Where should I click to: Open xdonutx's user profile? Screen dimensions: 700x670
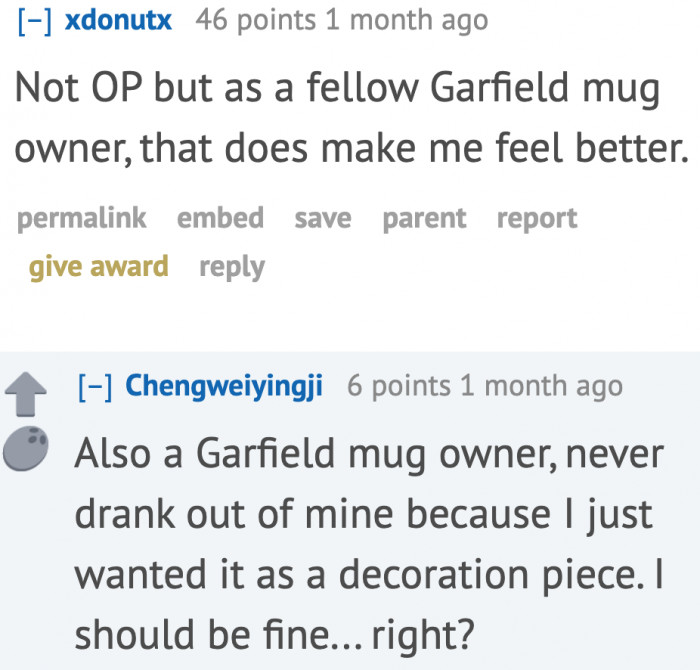118,20
